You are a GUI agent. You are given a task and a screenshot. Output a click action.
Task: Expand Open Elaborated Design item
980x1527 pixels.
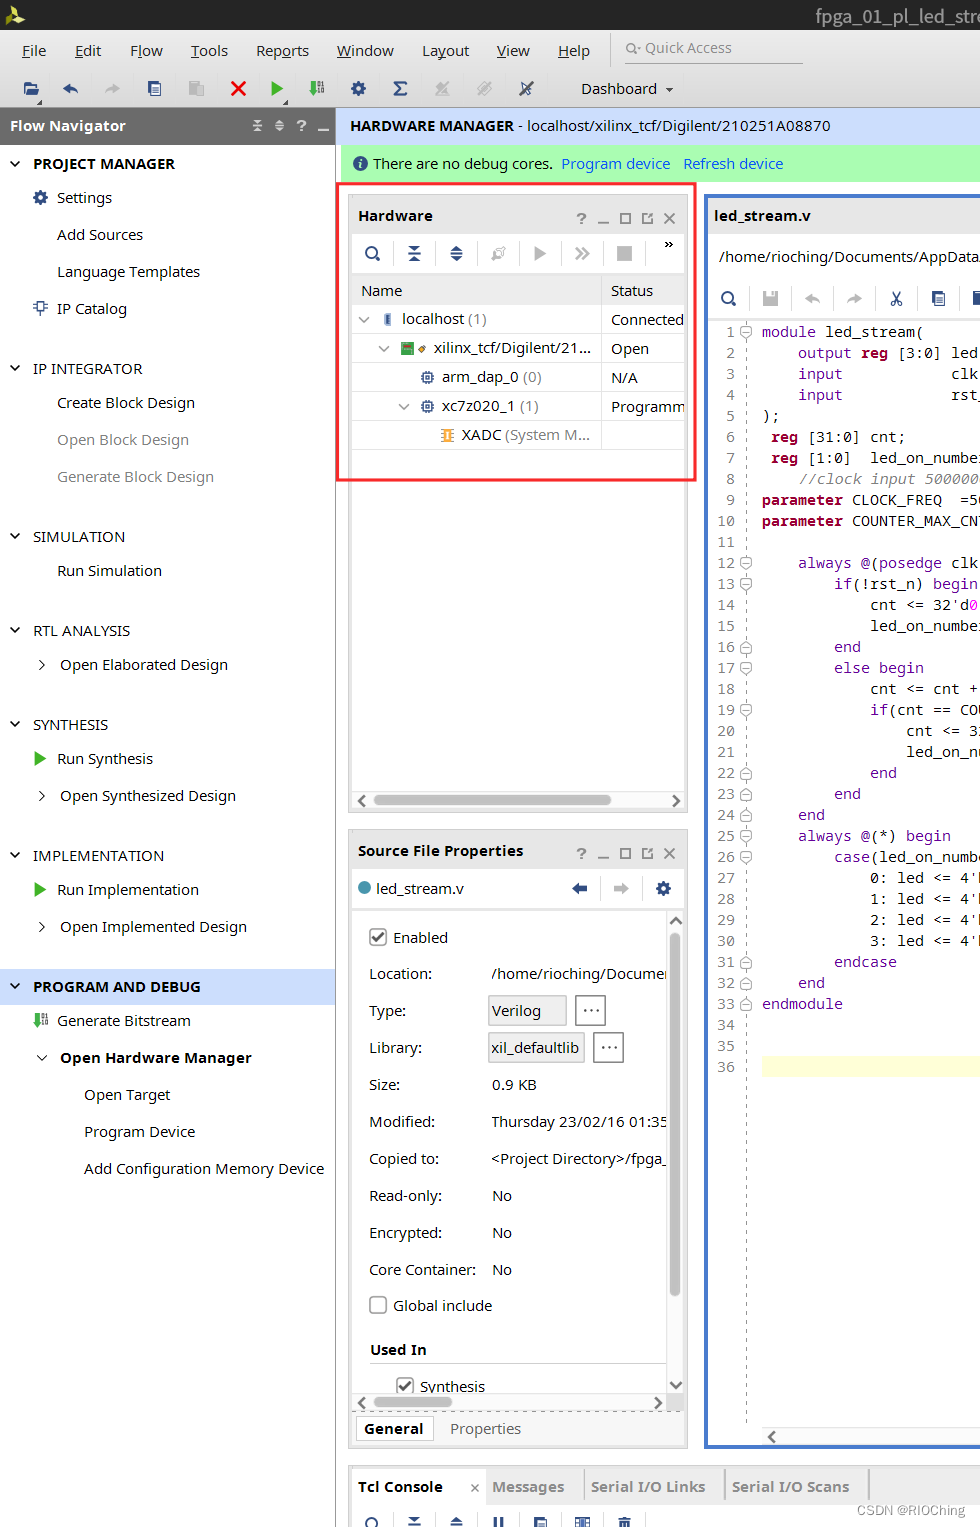coord(41,665)
